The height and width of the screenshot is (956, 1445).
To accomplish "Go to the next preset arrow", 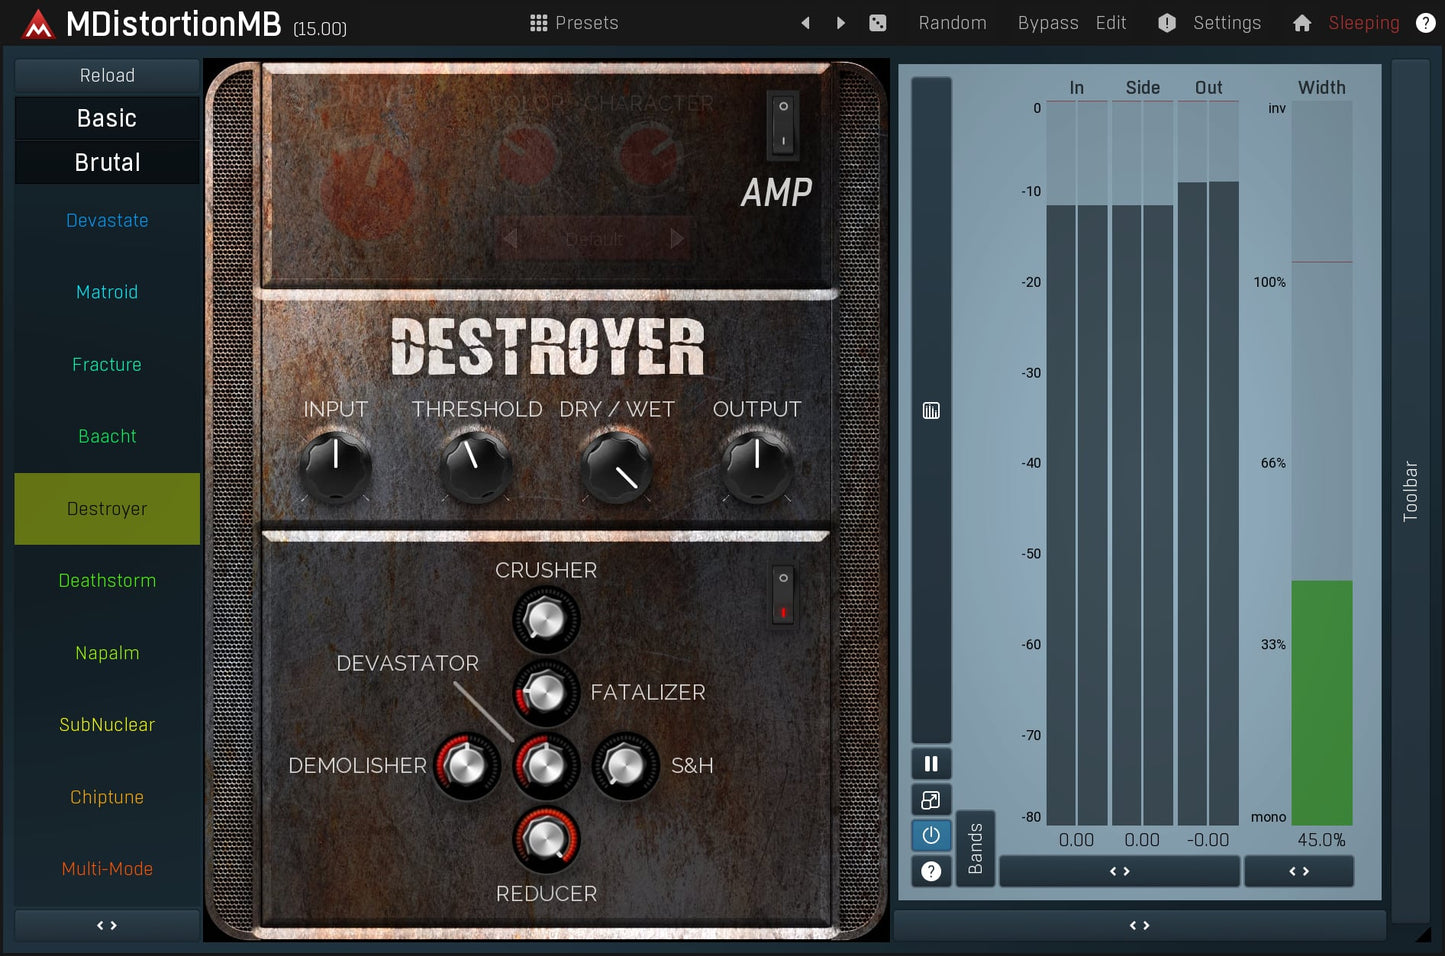I will tap(841, 23).
